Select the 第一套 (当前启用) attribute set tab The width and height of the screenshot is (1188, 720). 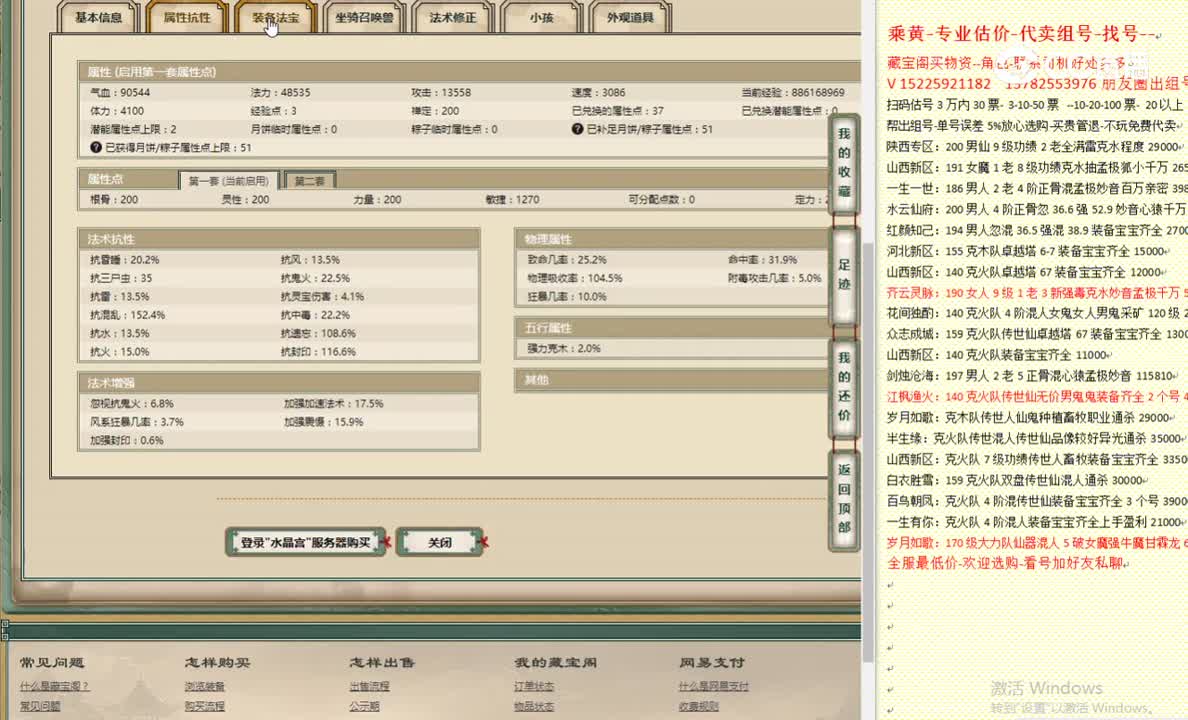click(x=229, y=181)
